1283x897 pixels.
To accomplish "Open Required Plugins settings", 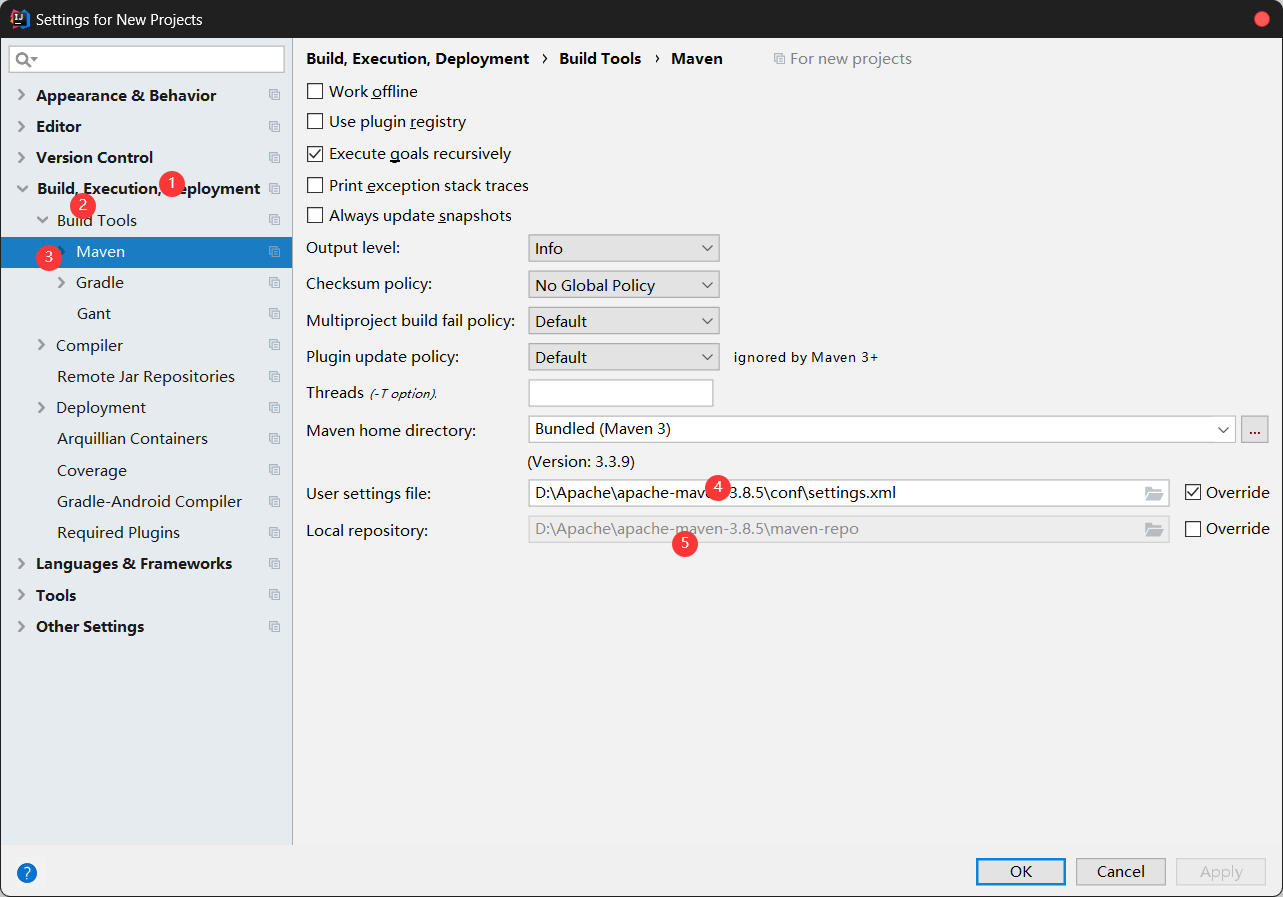I will 118,532.
